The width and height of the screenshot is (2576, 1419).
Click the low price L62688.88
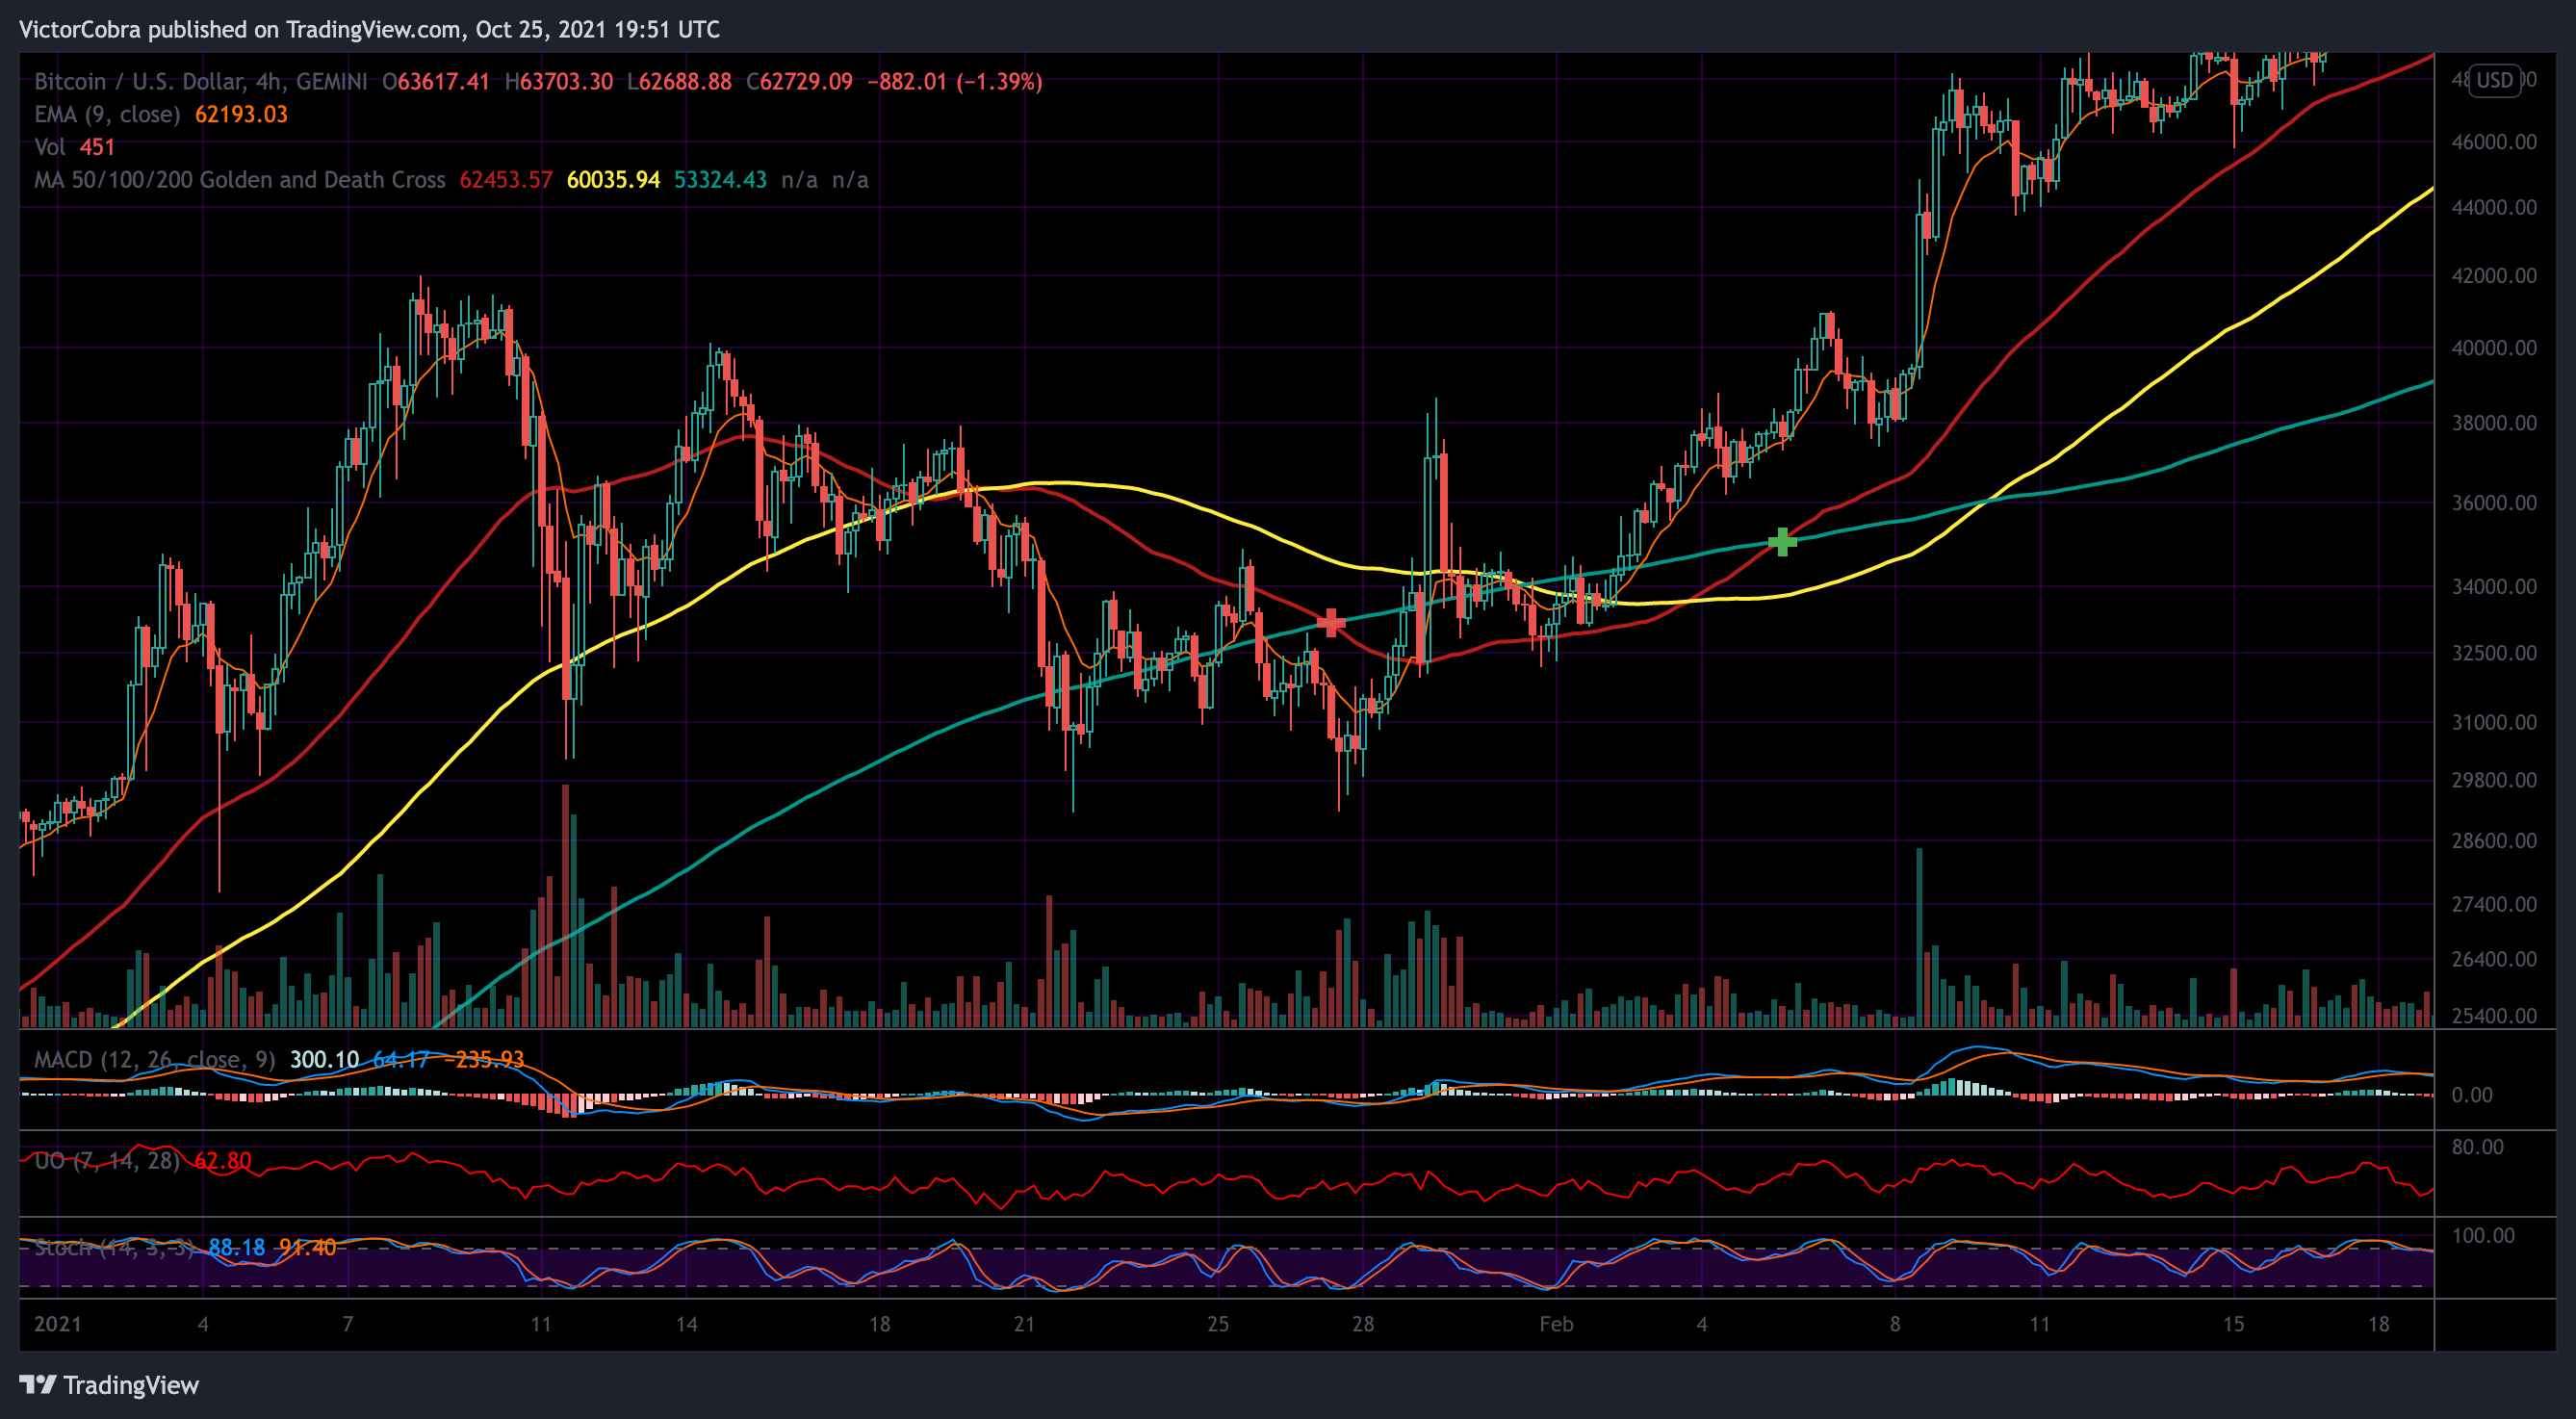tap(679, 81)
